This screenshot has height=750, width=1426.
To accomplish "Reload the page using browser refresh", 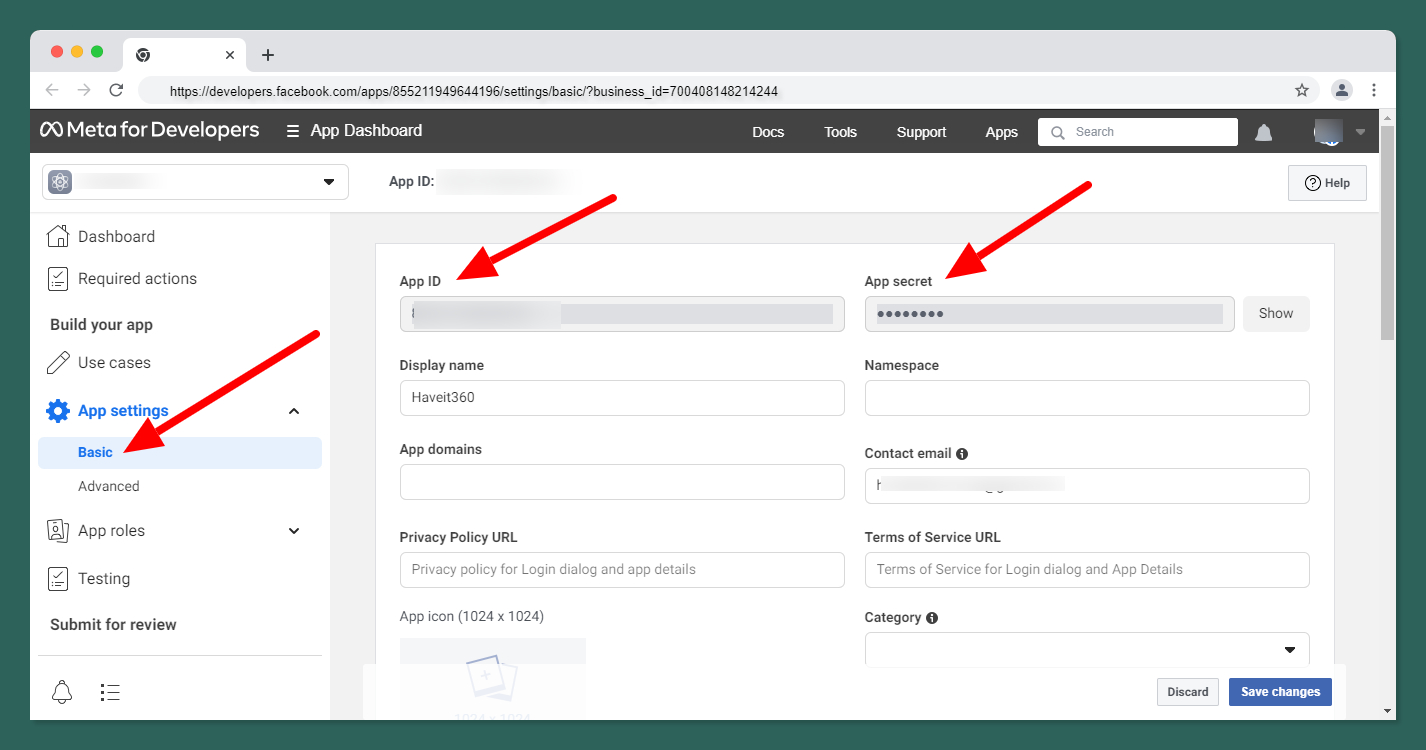I will coord(116,90).
